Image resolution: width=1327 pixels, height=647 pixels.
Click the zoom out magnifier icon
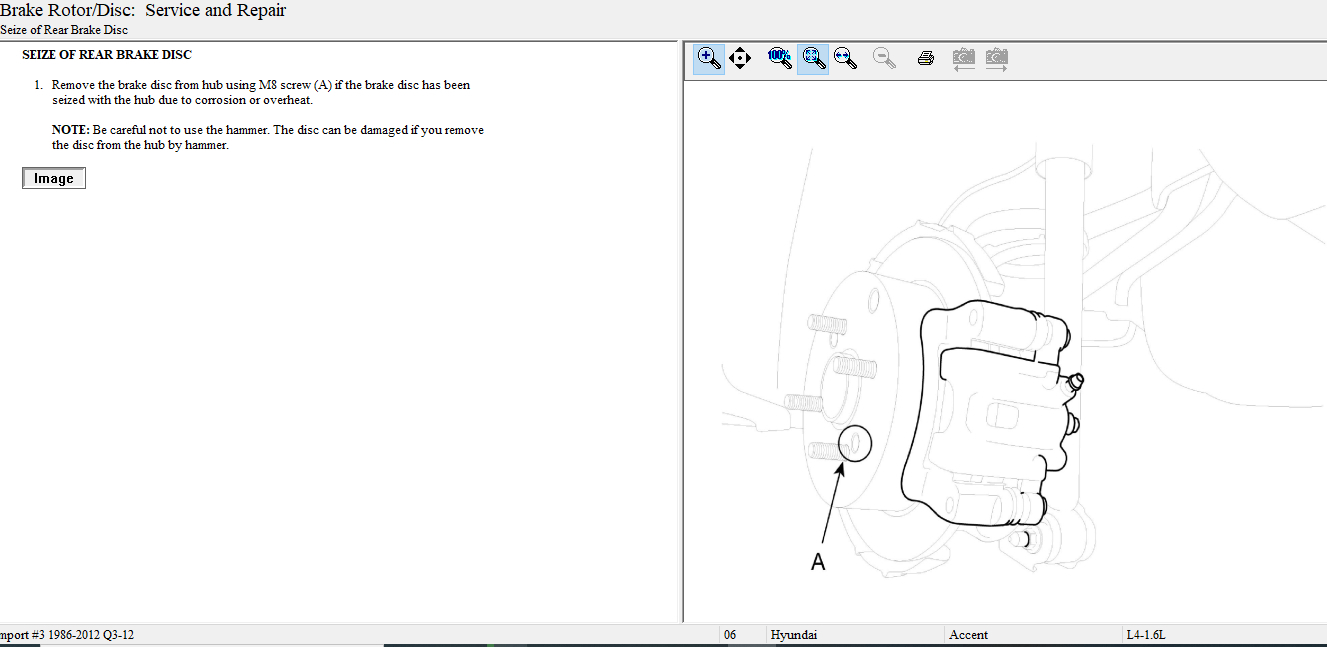click(x=884, y=58)
